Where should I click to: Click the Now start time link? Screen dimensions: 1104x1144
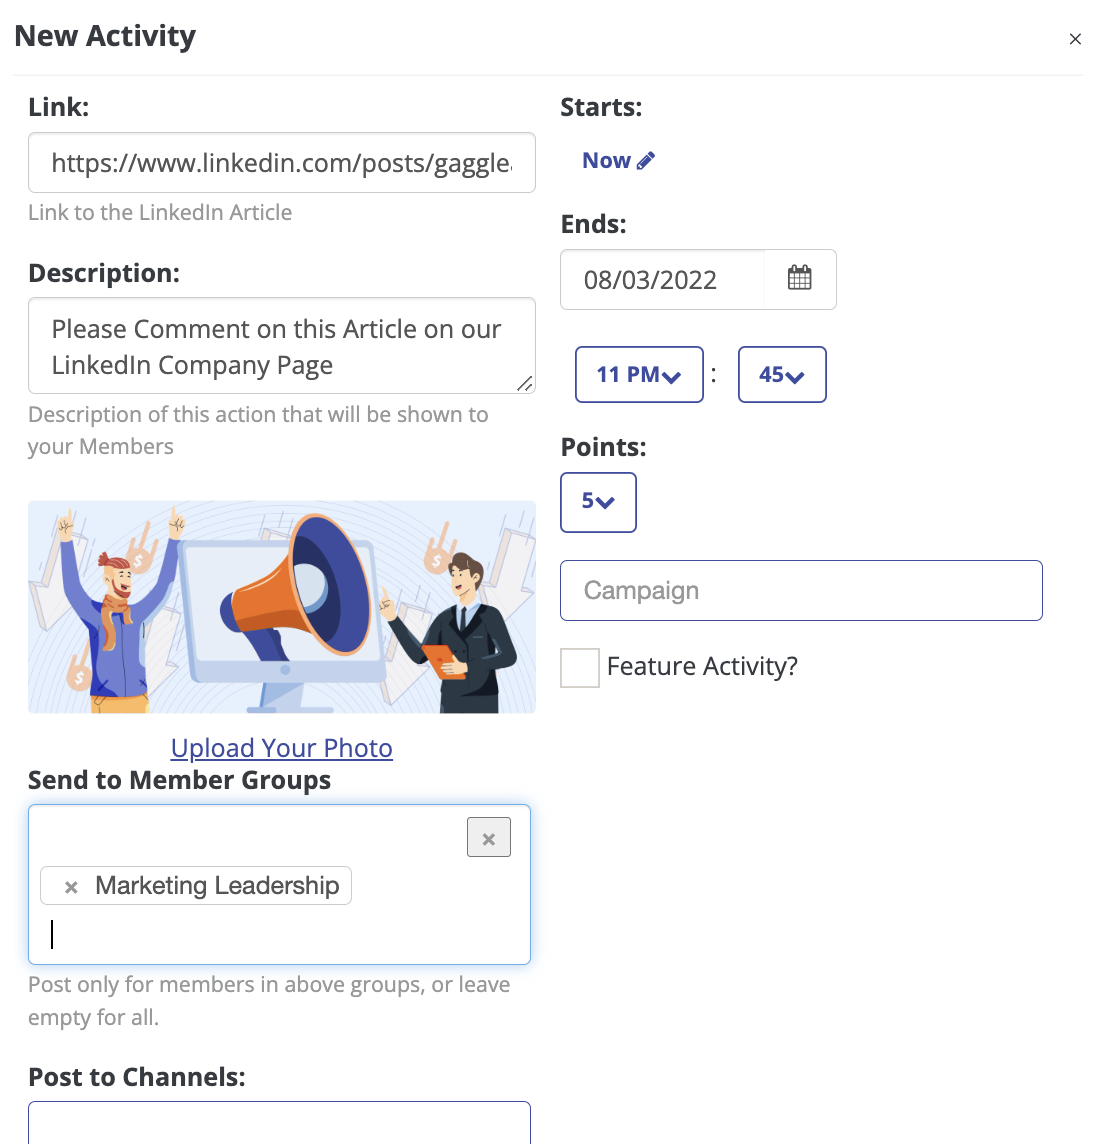click(606, 161)
